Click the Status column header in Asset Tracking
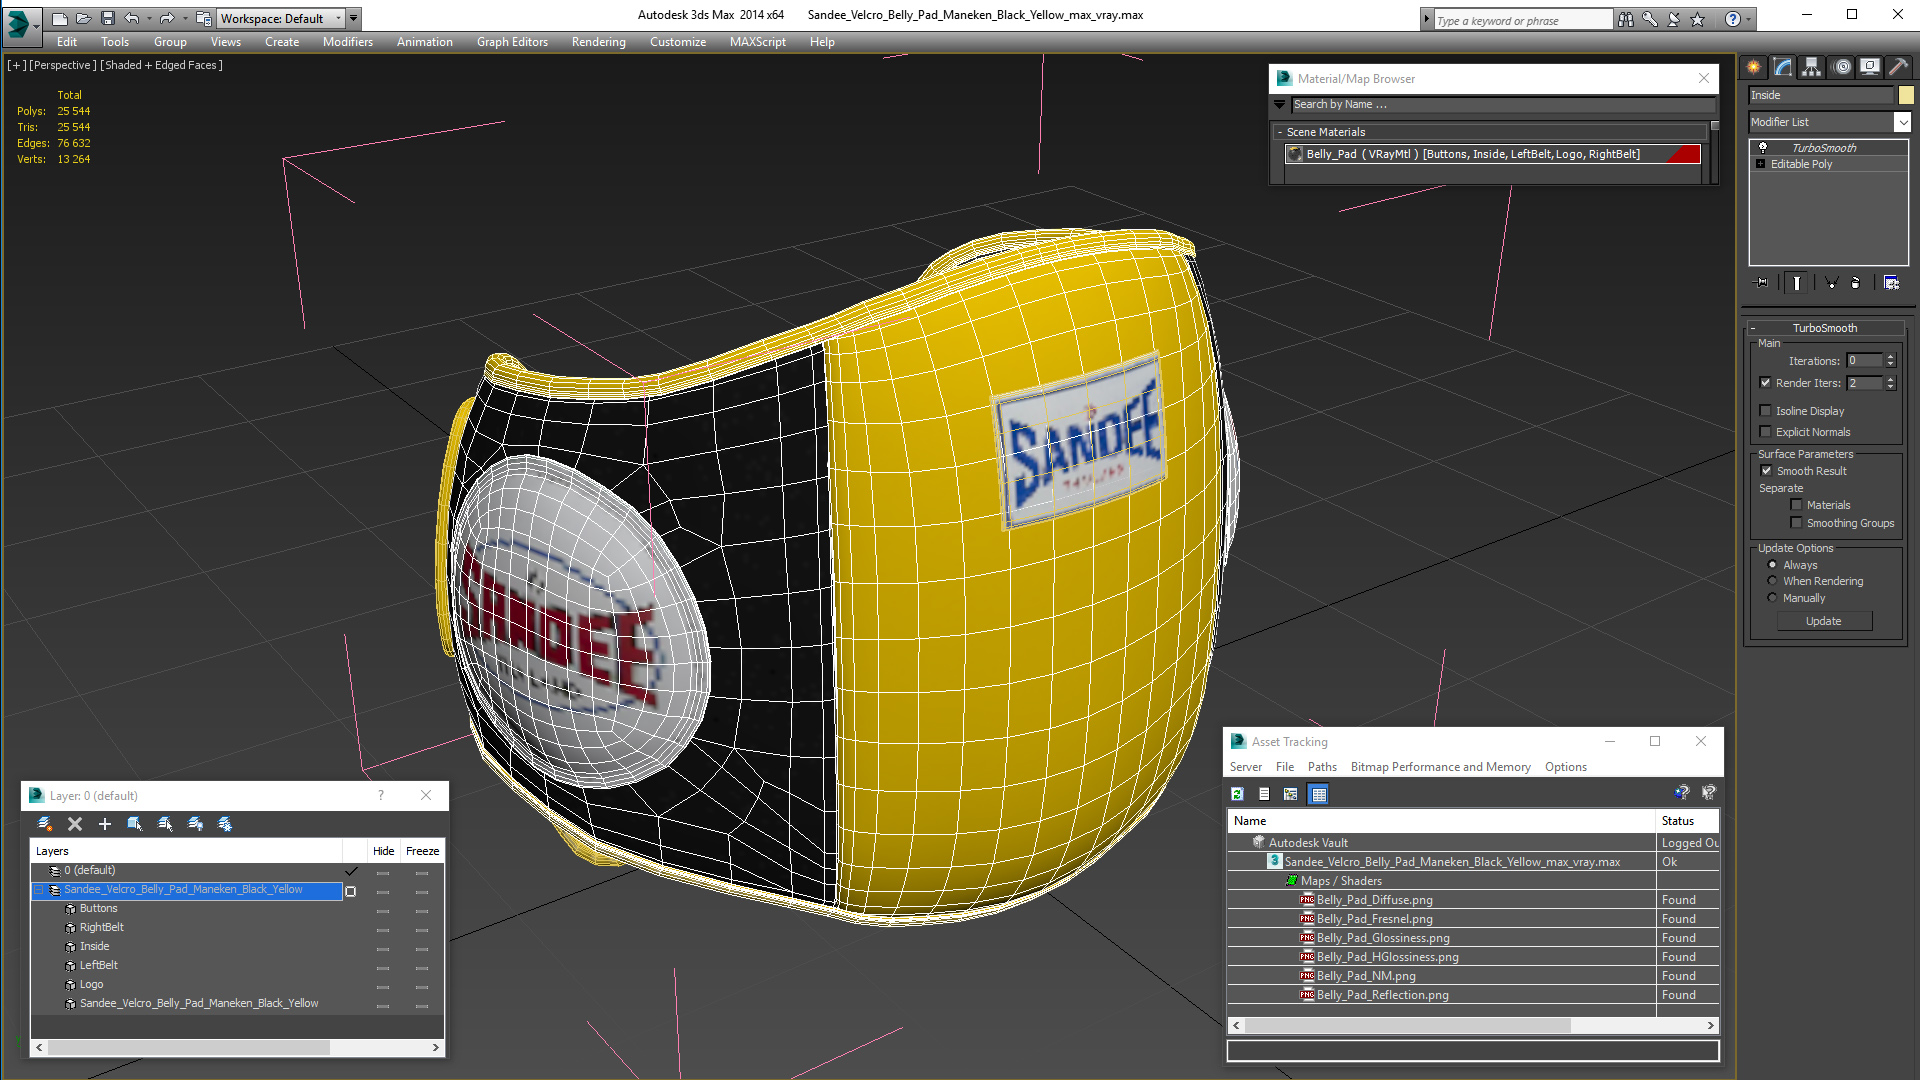This screenshot has height=1080, width=1920. click(x=1689, y=821)
